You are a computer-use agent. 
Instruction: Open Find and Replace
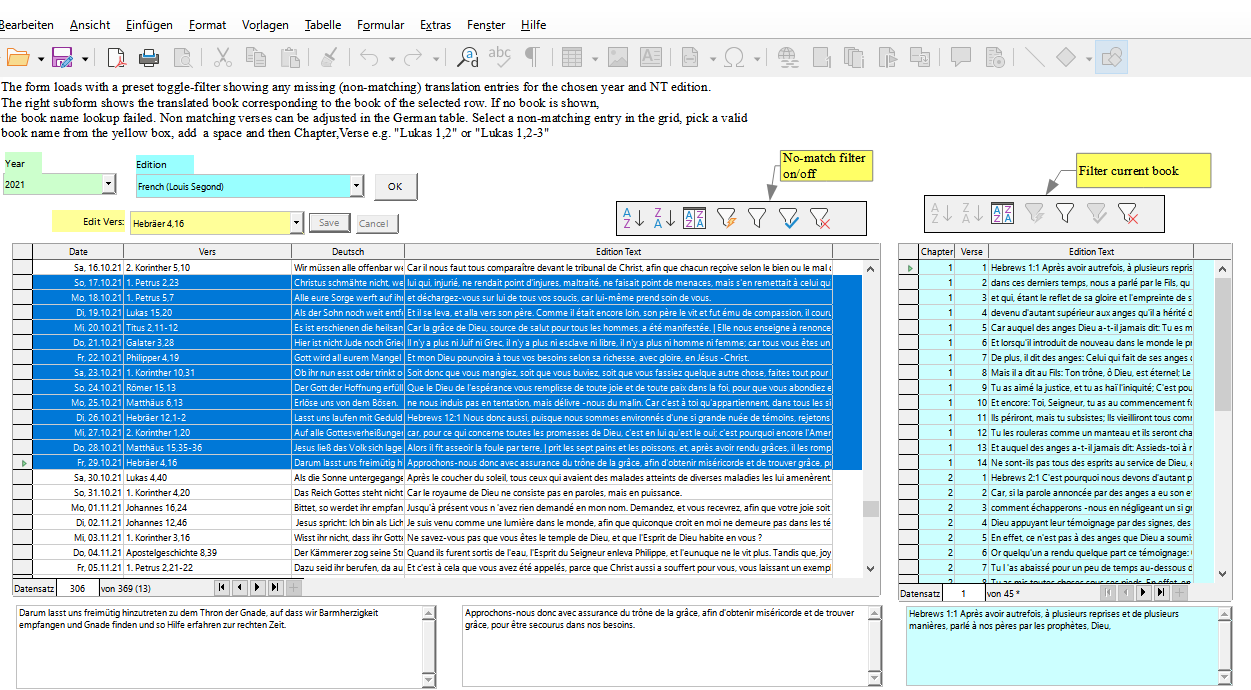coord(467,57)
